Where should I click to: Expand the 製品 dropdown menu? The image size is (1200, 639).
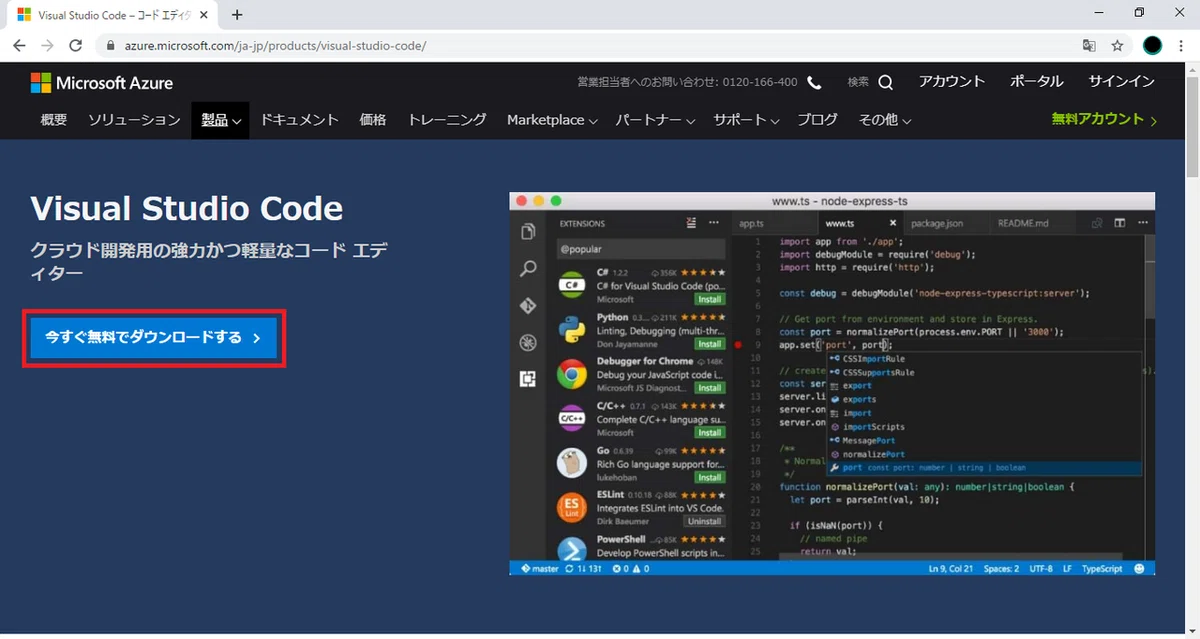point(221,120)
